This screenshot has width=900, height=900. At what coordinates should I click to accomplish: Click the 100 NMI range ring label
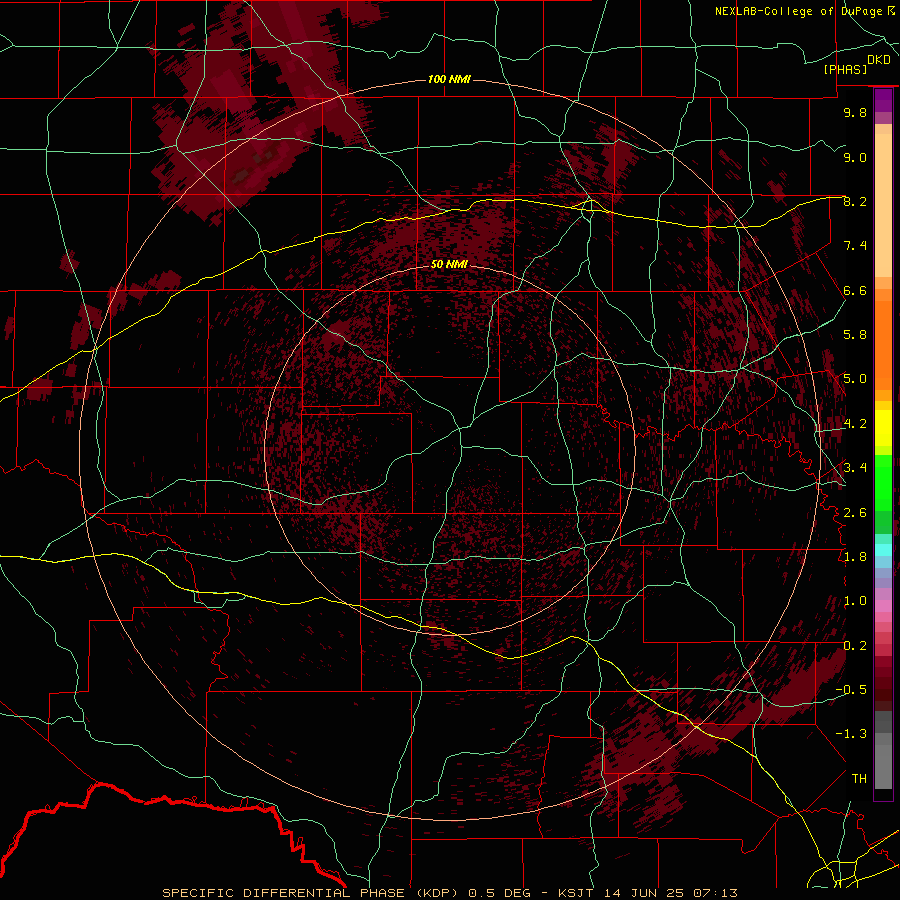(449, 79)
